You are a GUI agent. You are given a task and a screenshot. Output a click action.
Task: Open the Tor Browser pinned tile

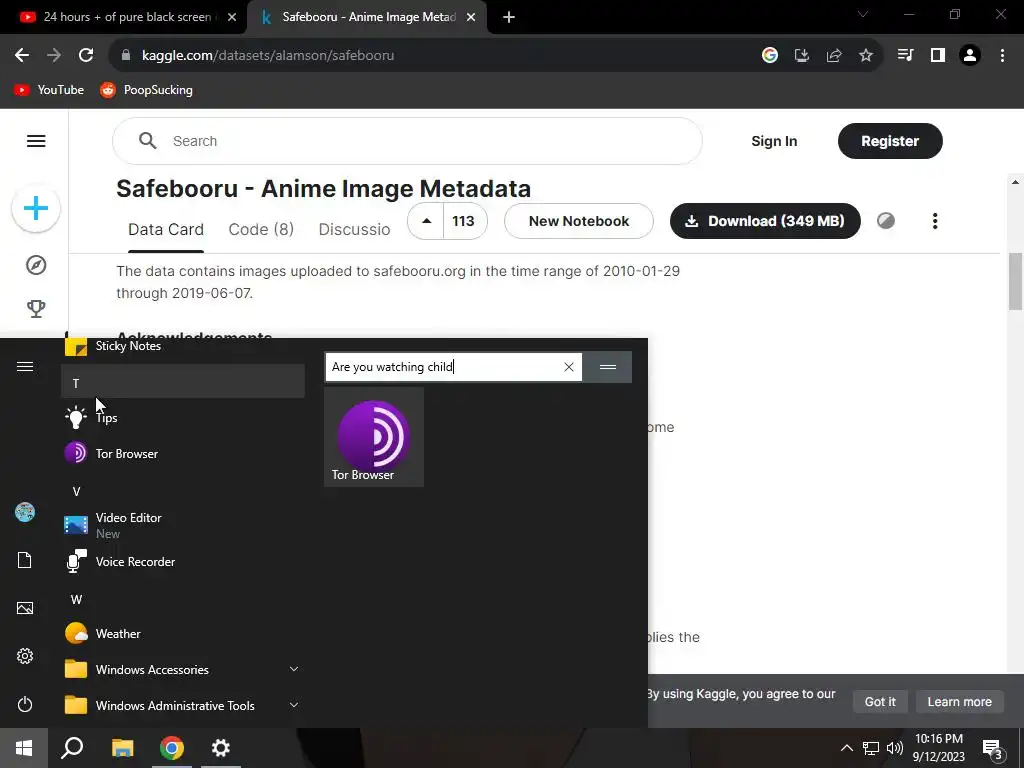(374, 437)
